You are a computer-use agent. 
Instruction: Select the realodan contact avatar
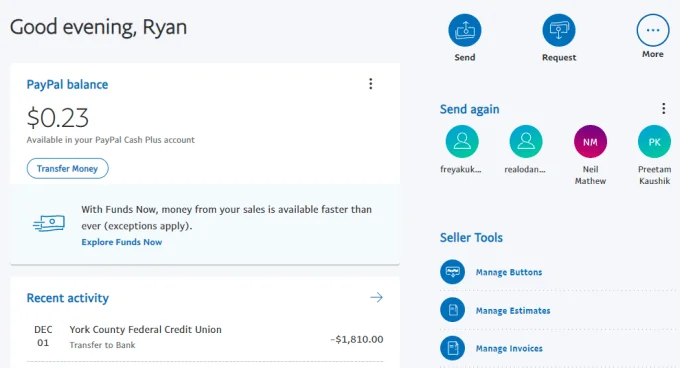click(526, 141)
